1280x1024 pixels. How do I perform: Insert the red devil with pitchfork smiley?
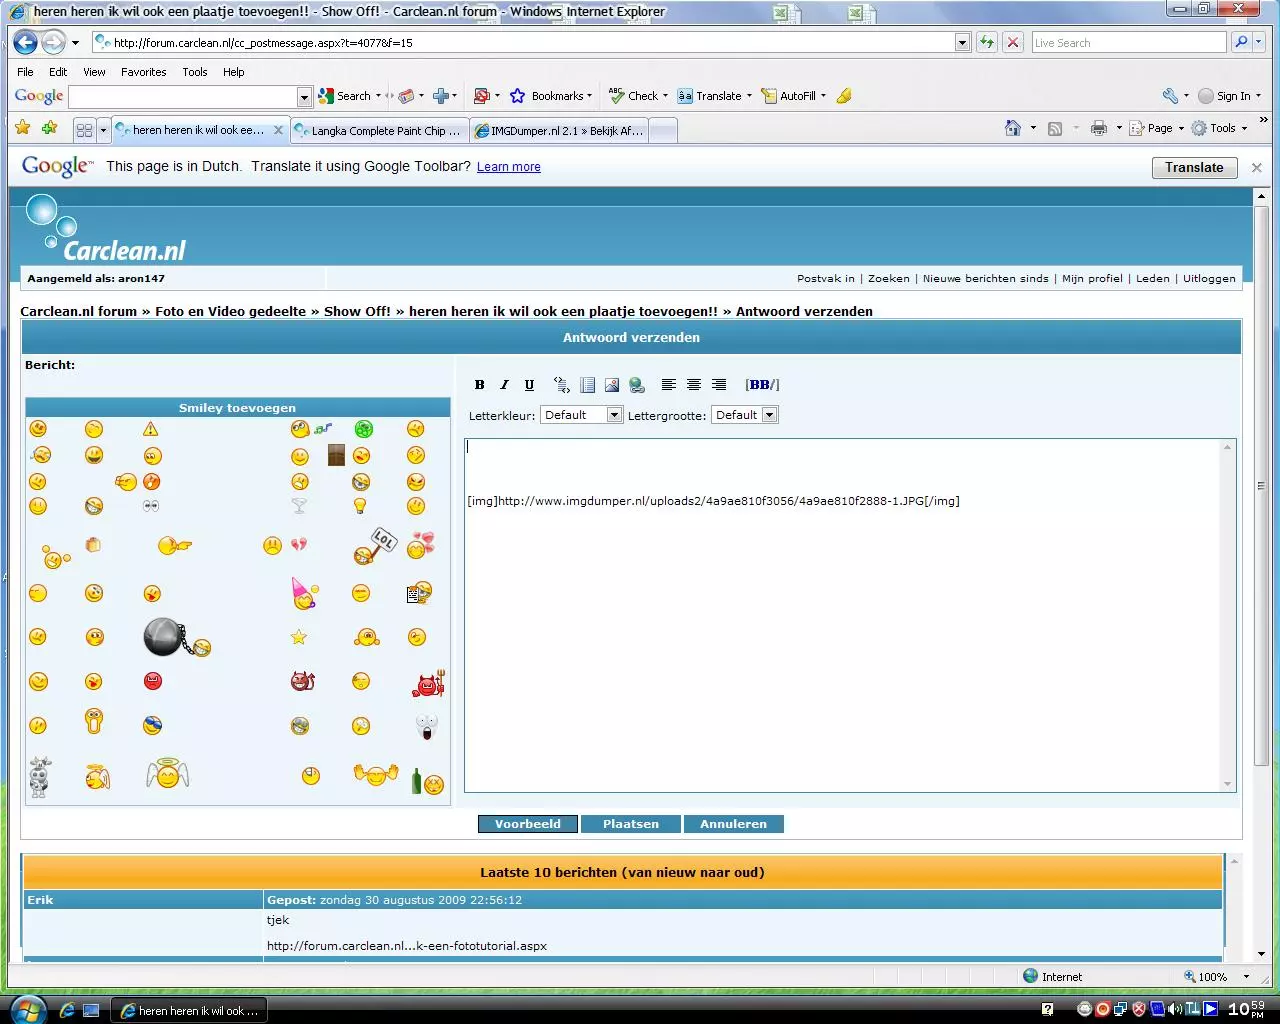(428, 684)
